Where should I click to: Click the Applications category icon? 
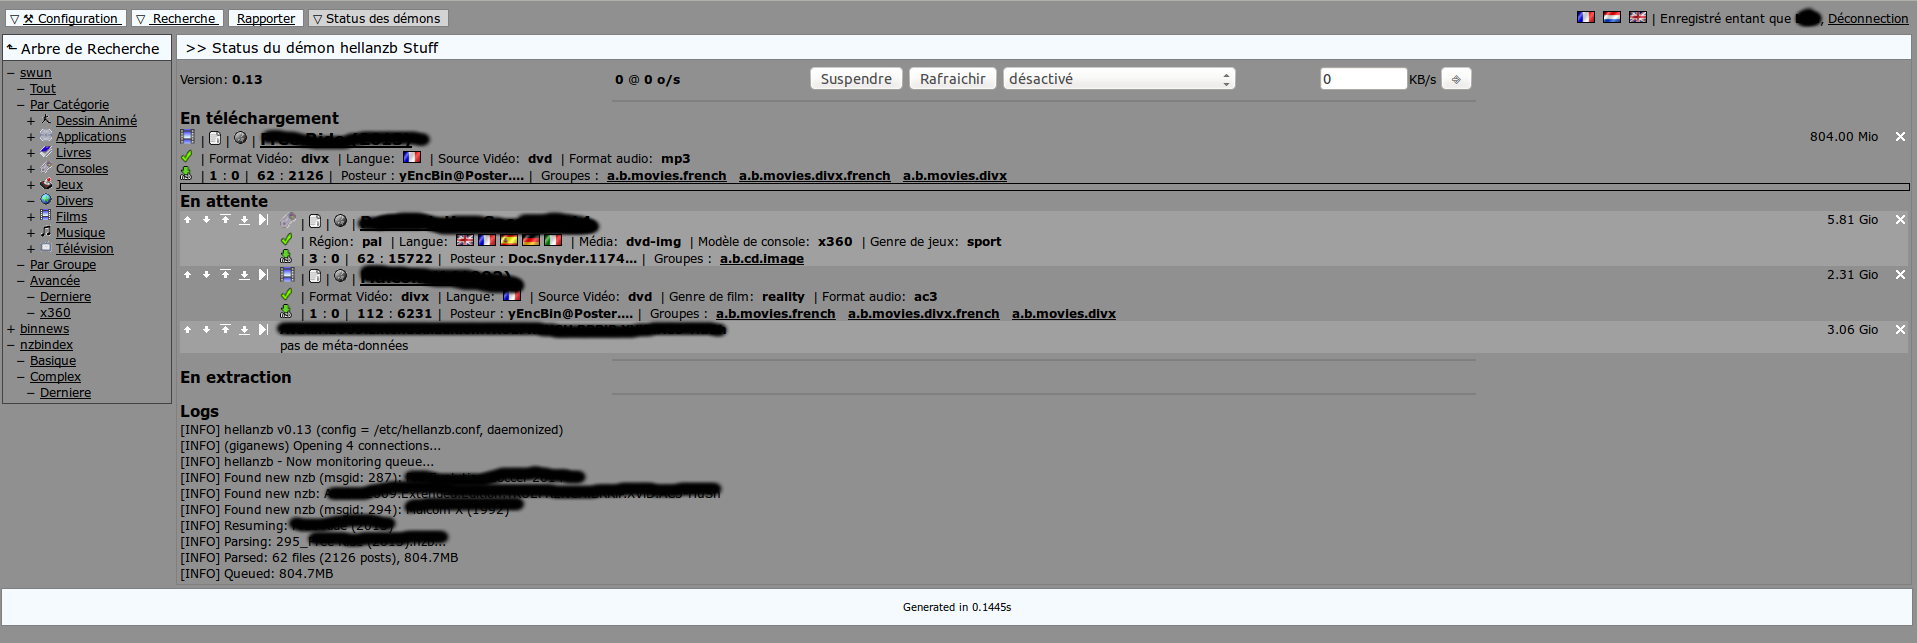(x=46, y=136)
